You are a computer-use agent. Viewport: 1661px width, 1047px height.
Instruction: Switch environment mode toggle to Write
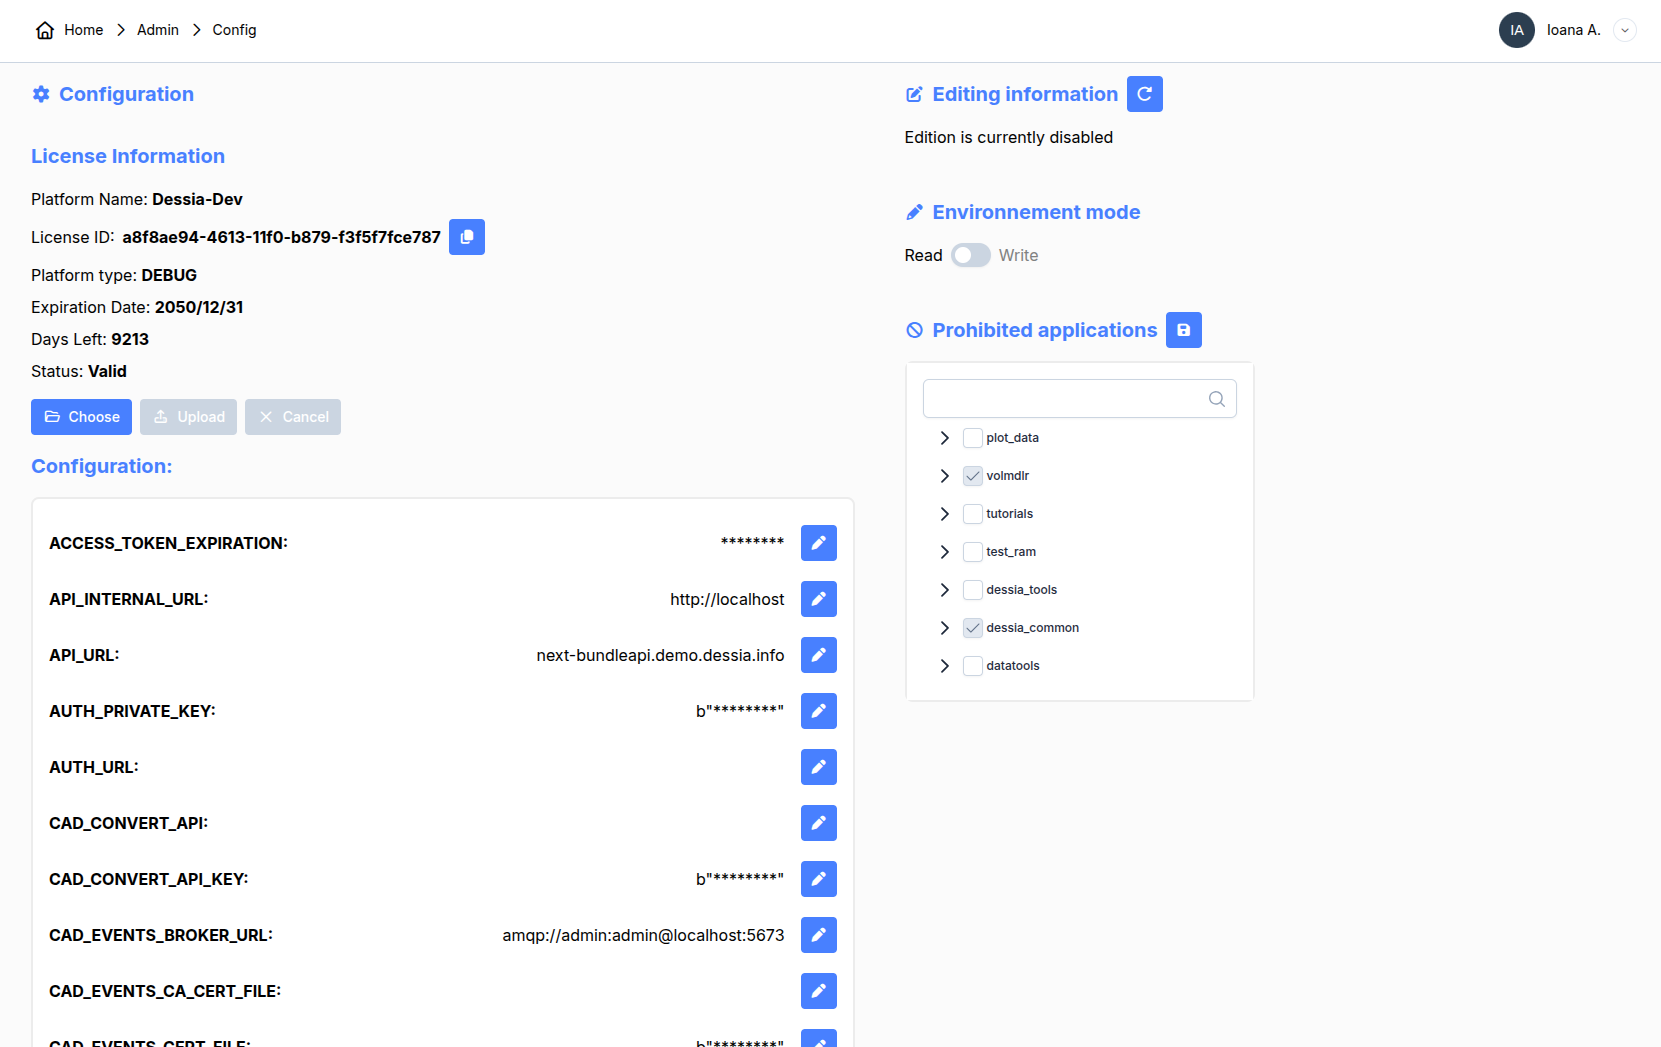point(970,255)
